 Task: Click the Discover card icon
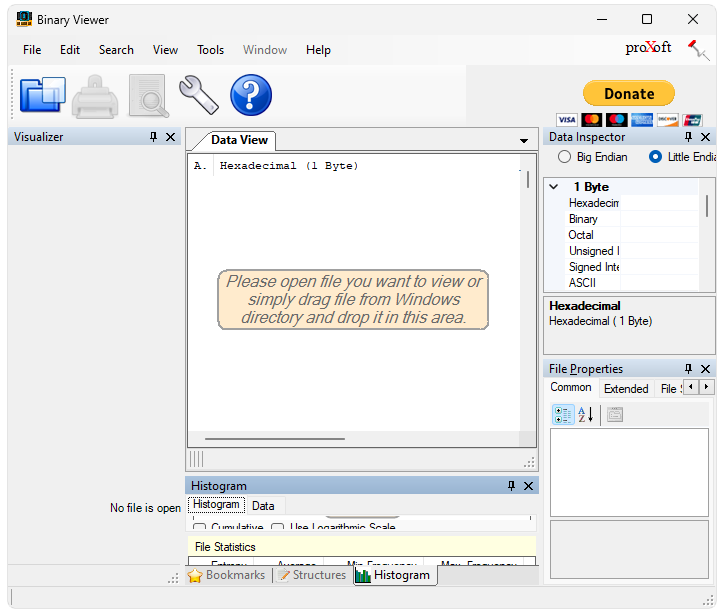(667, 120)
